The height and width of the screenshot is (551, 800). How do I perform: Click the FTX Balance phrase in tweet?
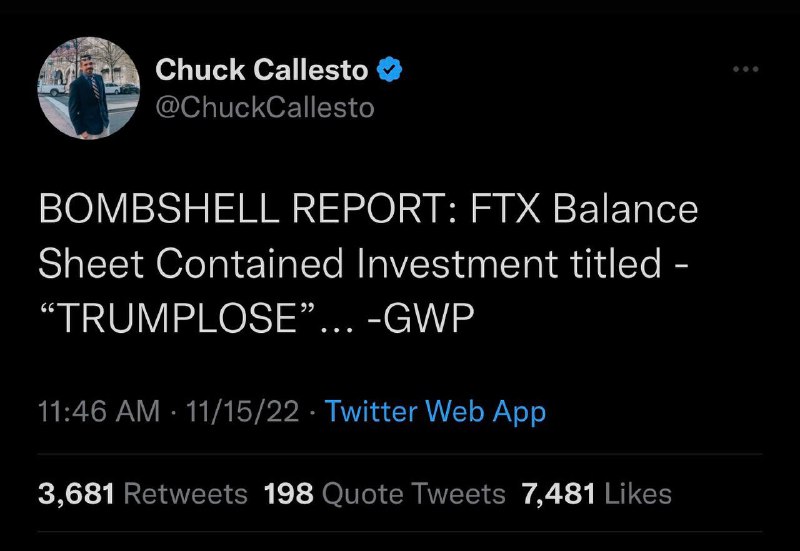(x=584, y=209)
